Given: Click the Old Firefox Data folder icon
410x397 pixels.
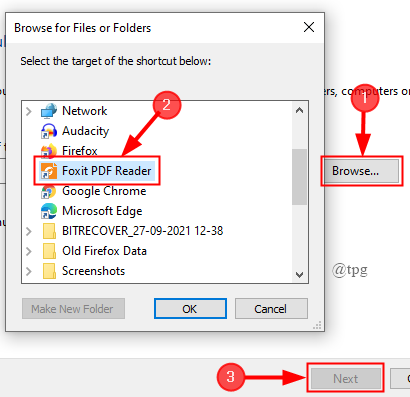Looking at the screenshot, I should click(x=49, y=251).
